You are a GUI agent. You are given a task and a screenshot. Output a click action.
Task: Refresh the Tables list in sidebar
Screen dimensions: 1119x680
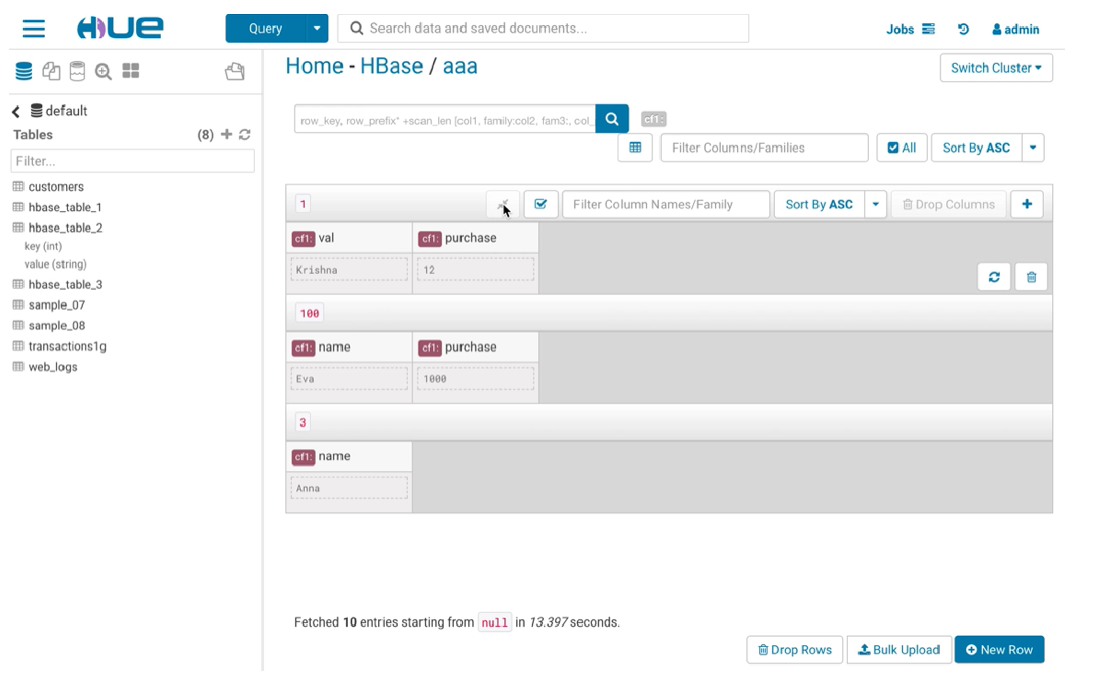[x=245, y=135]
